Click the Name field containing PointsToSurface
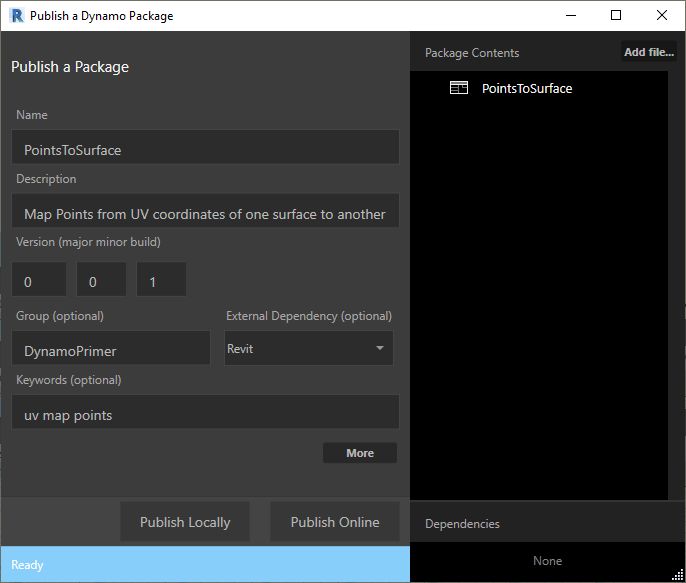 coord(205,148)
